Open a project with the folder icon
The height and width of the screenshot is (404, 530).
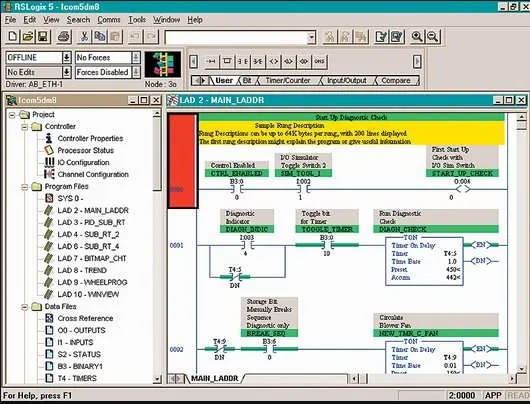[28, 37]
